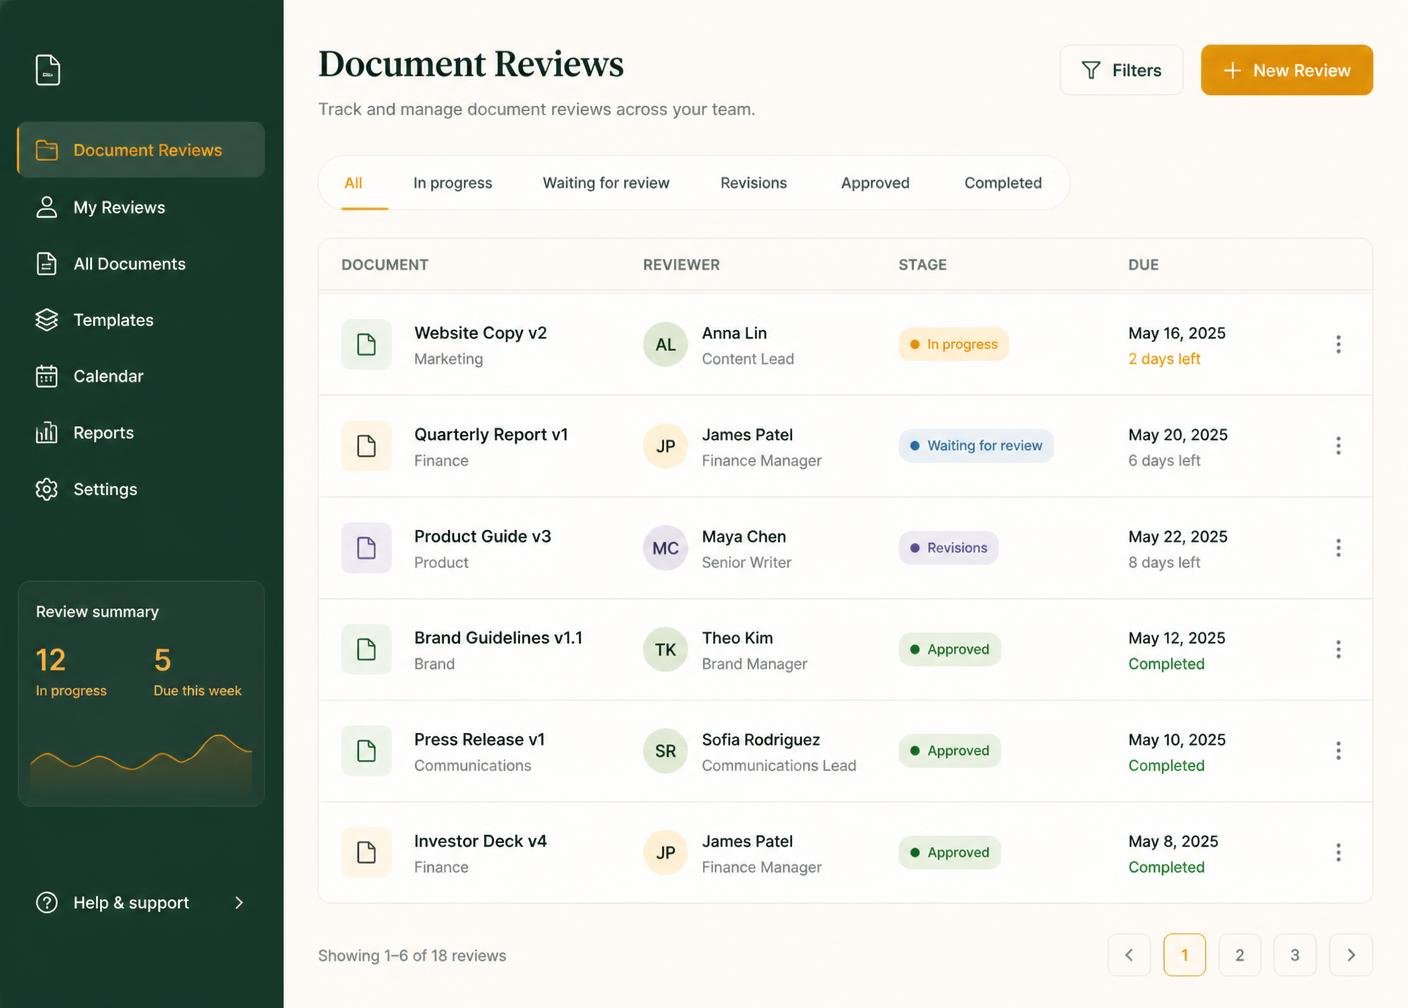
Task: Create a New Review
Action: [1287, 70]
